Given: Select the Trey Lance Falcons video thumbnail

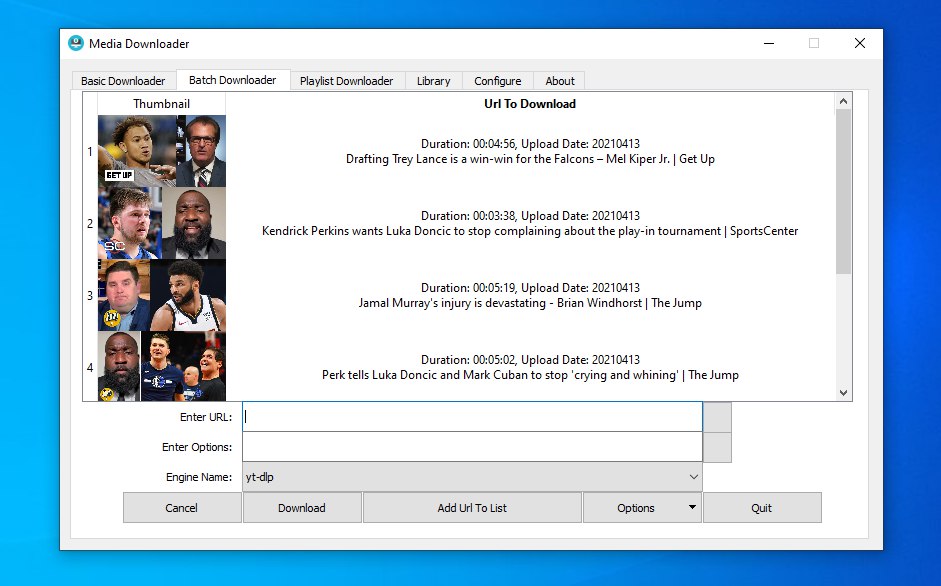Looking at the screenshot, I should coord(162,151).
